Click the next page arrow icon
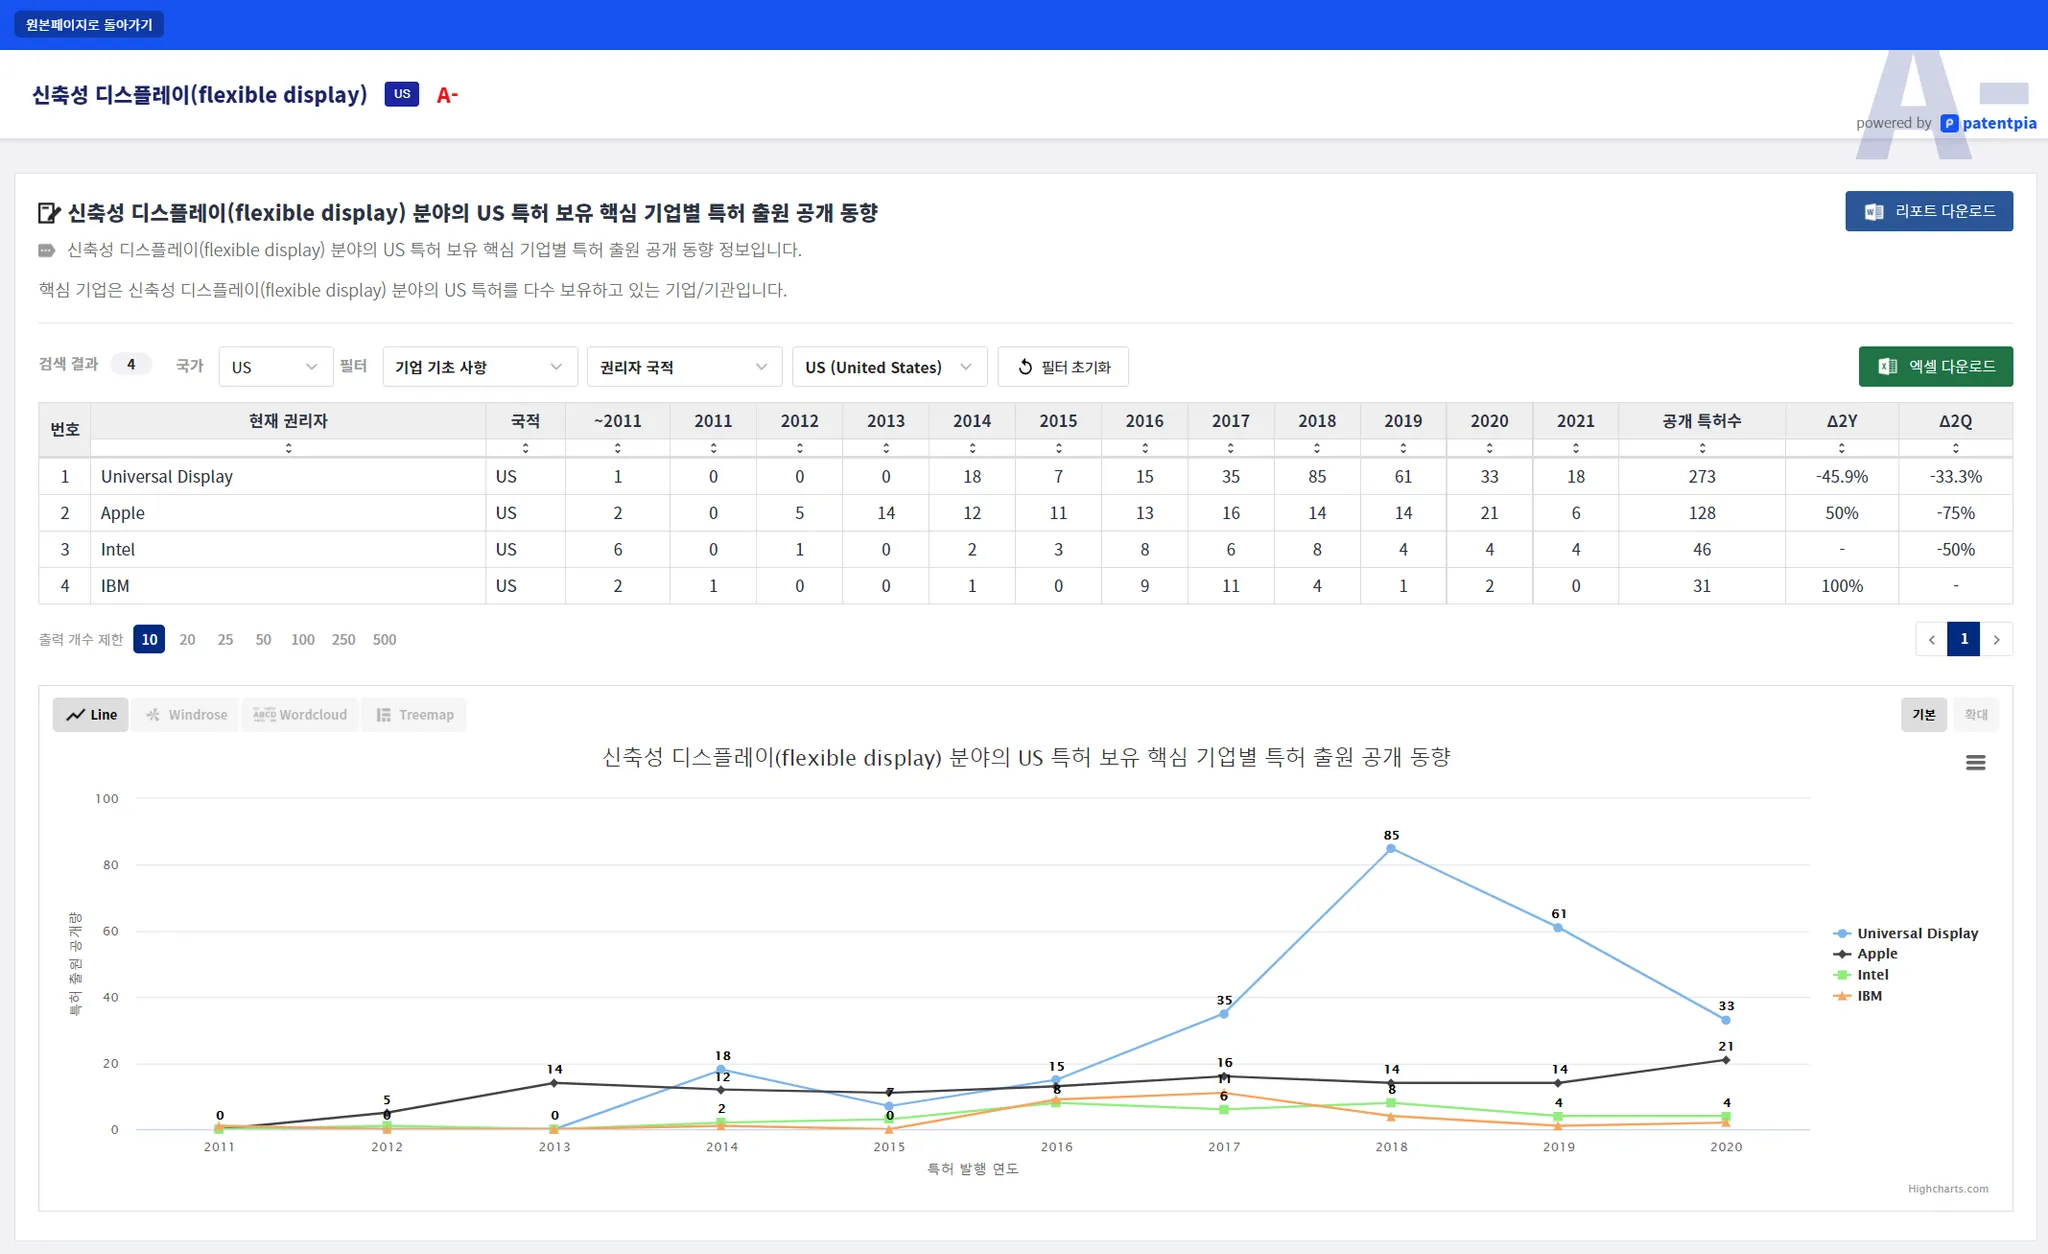Screen dimensions: 2048x1254 coord(1996,639)
